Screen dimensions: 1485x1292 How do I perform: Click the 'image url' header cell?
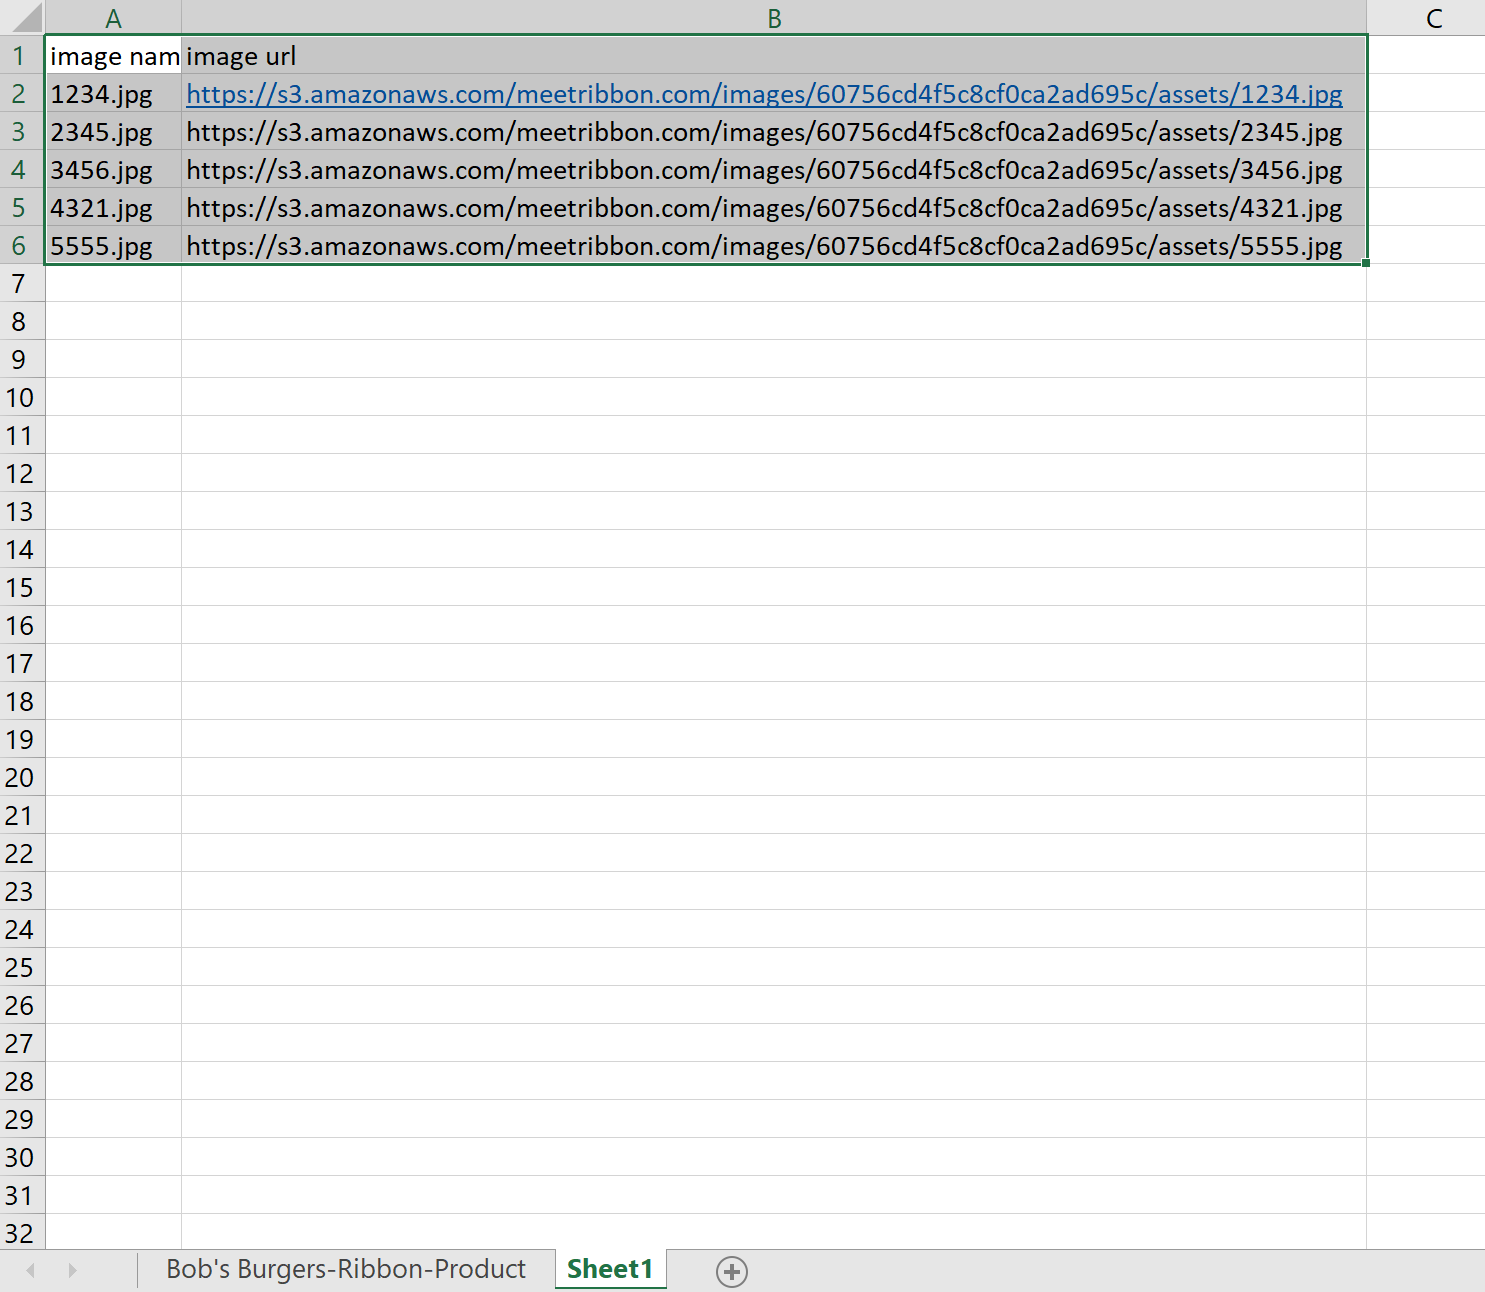(x=773, y=56)
